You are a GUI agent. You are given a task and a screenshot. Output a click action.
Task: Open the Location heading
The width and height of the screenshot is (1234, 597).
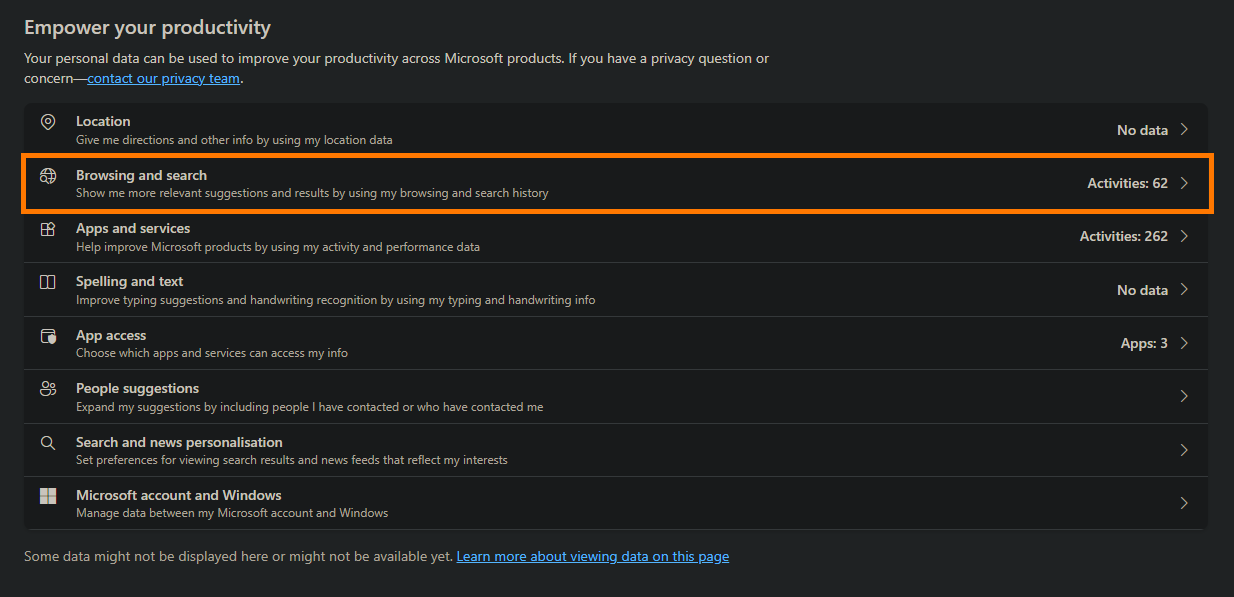tap(103, 121)
